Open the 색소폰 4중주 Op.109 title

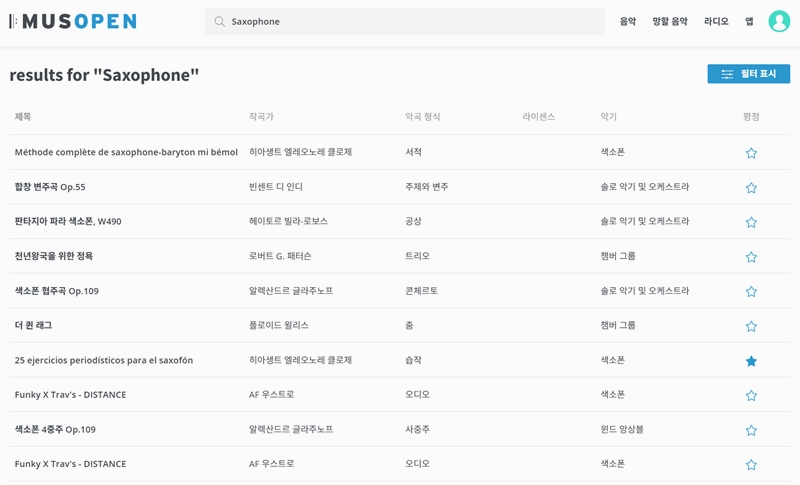pos(55,429)
